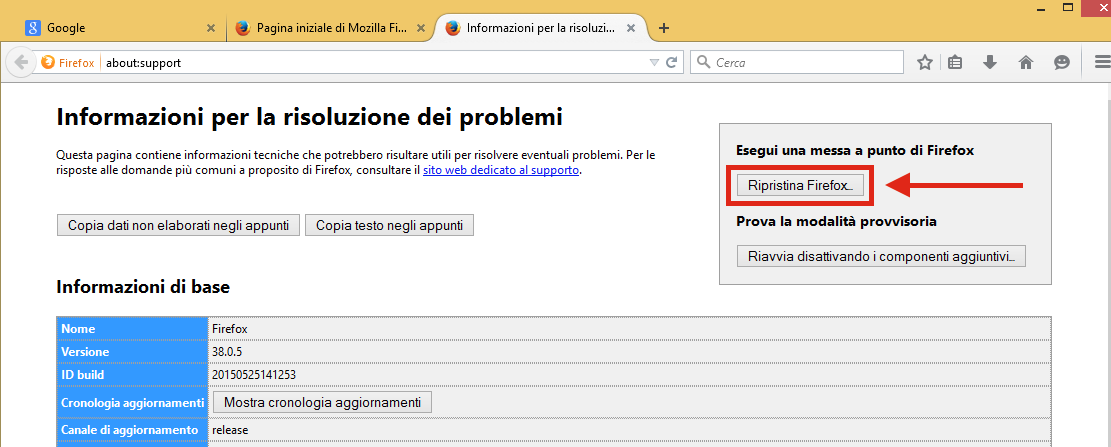This screenshot has width=1111, height=447.
Task: Reload the current page
Action: coord(672,62)
